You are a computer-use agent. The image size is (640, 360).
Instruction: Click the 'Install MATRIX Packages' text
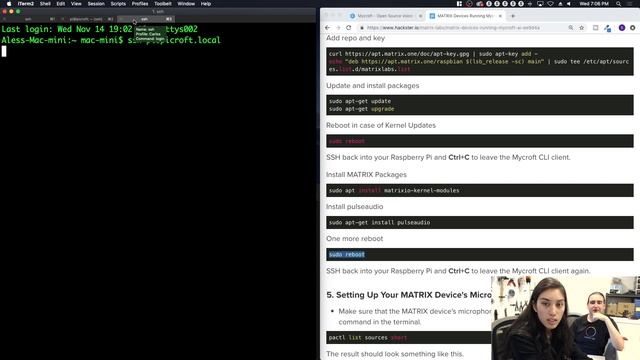pyautogui.click(x=366, y=175)
